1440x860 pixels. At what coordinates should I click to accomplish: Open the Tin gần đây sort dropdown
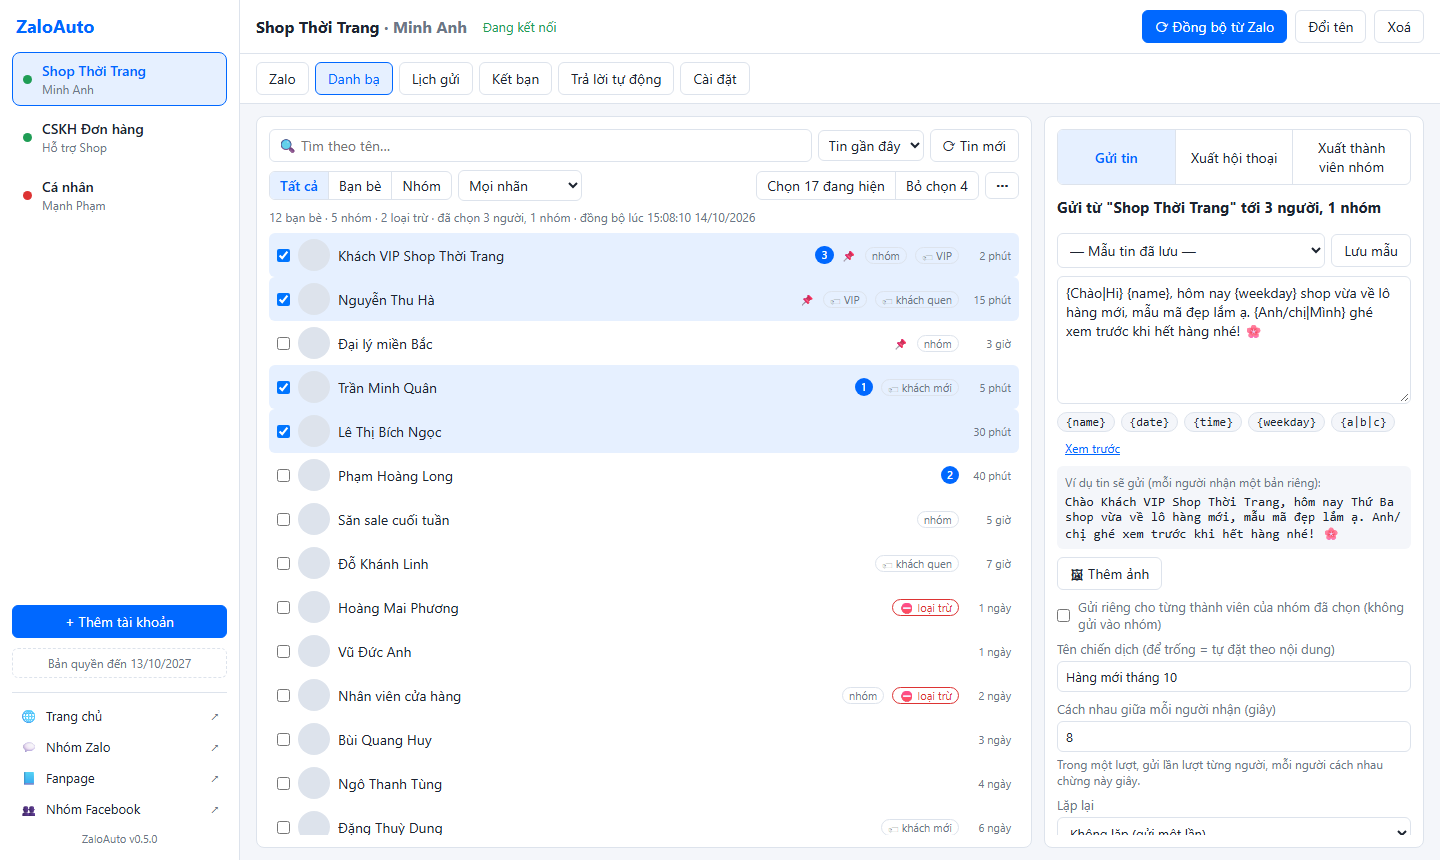870,146
